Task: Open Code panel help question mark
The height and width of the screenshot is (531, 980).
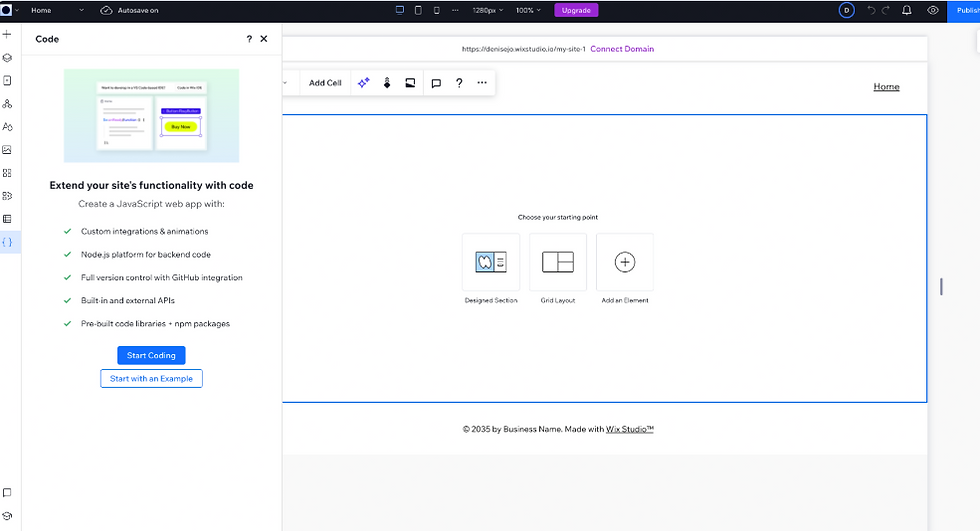Action: [249, 39]
